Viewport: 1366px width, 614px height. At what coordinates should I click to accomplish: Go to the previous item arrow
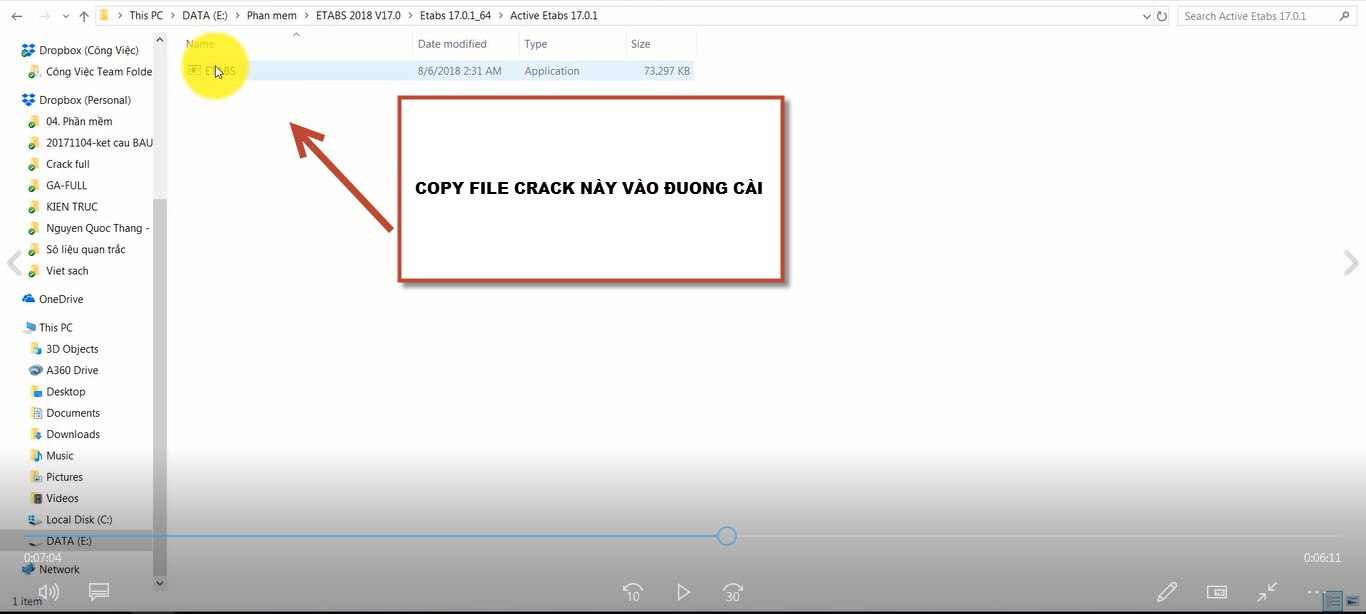(14, 263)
